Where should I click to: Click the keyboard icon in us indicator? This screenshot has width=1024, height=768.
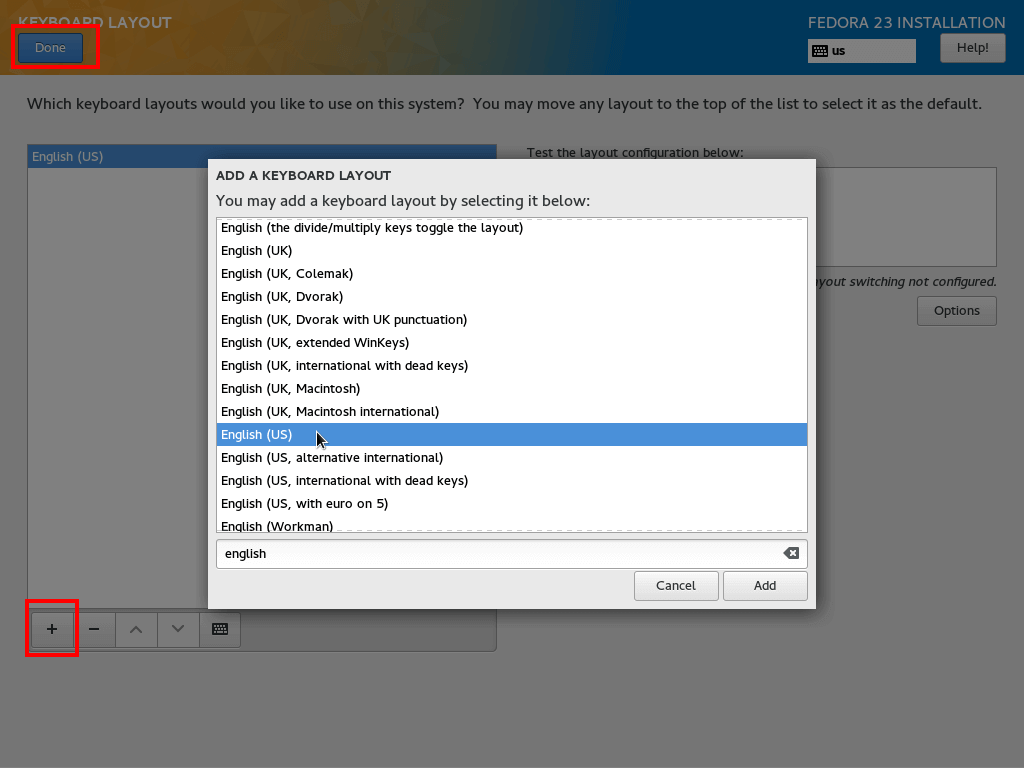tap(820, 50)
